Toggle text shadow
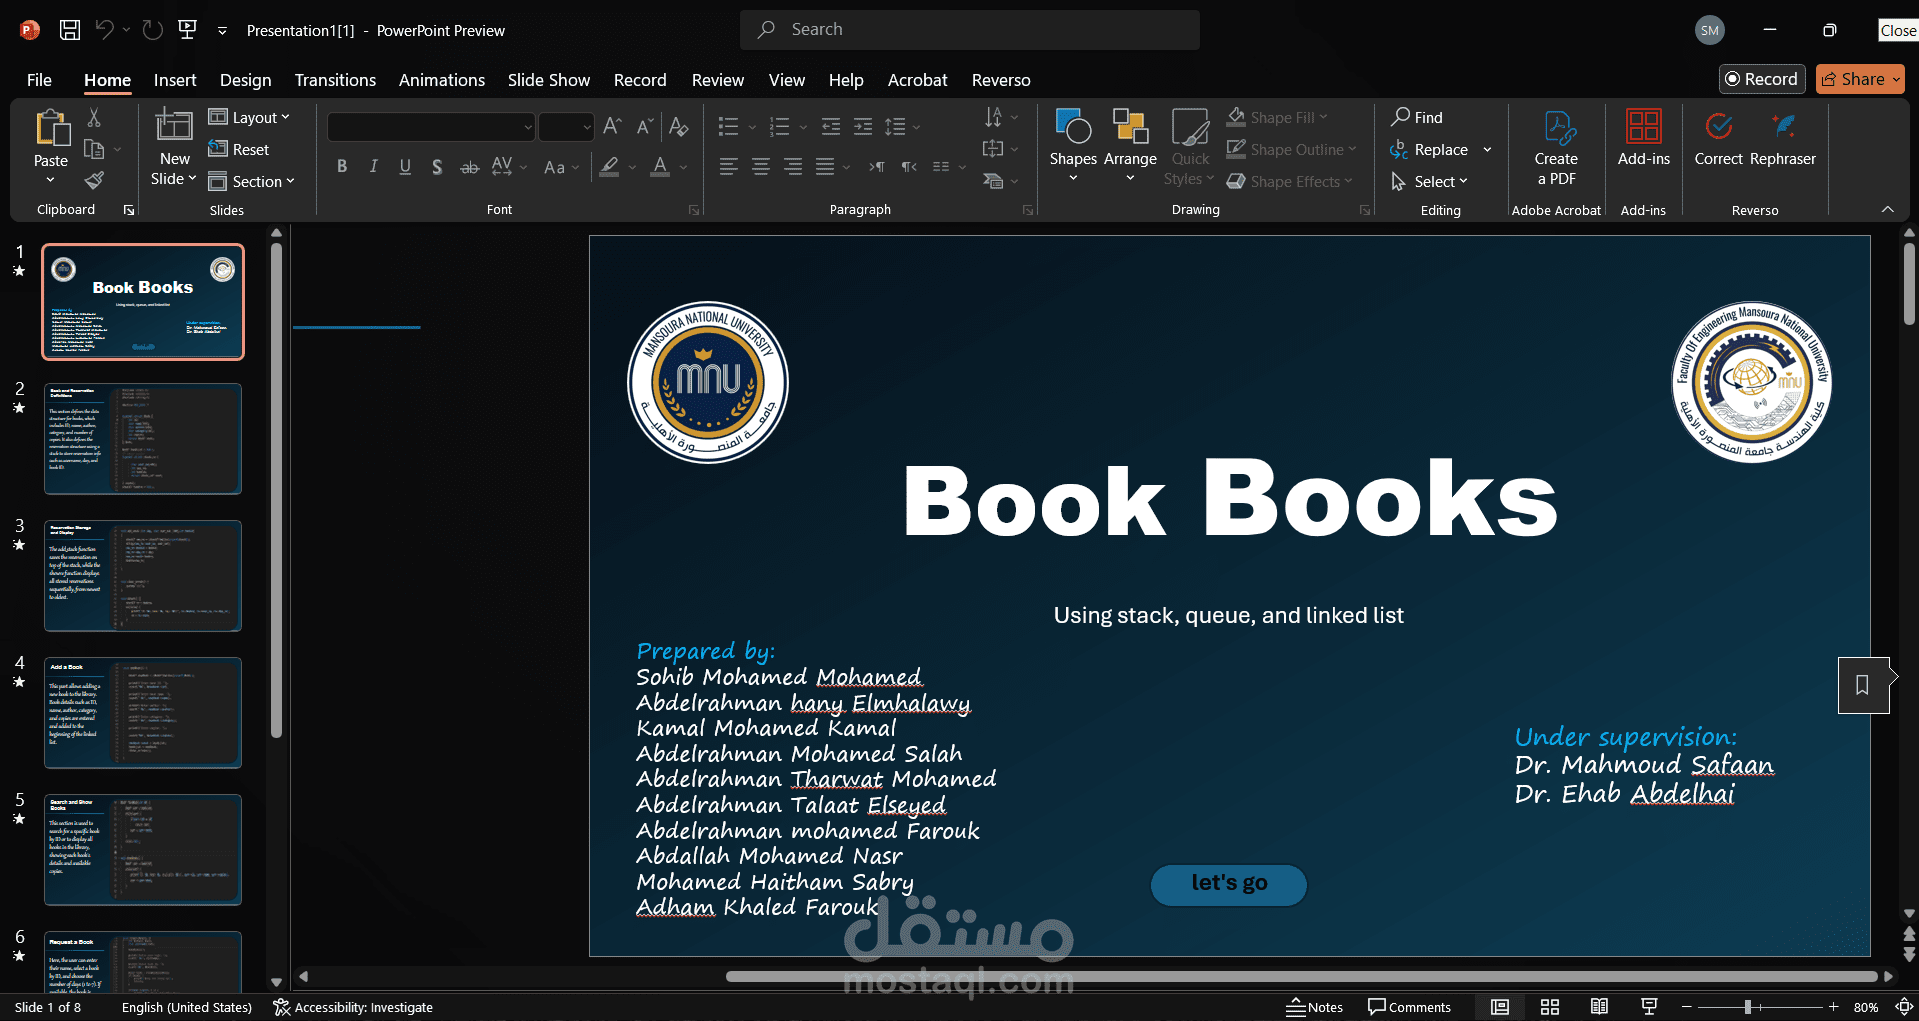This screenshot has height=1021, width=1919. coord(437,167)
